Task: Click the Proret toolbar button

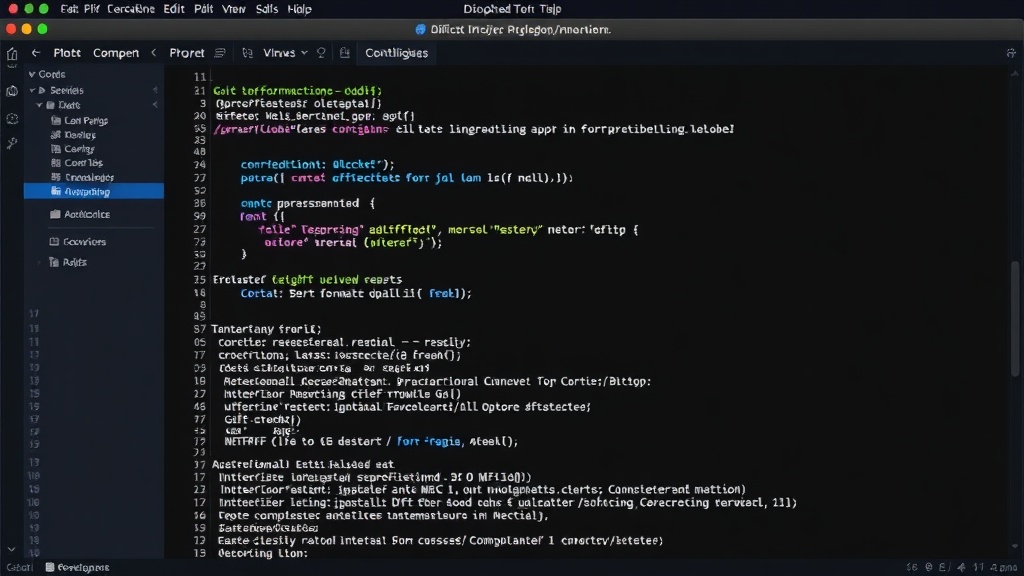Action: coord(187,53)
